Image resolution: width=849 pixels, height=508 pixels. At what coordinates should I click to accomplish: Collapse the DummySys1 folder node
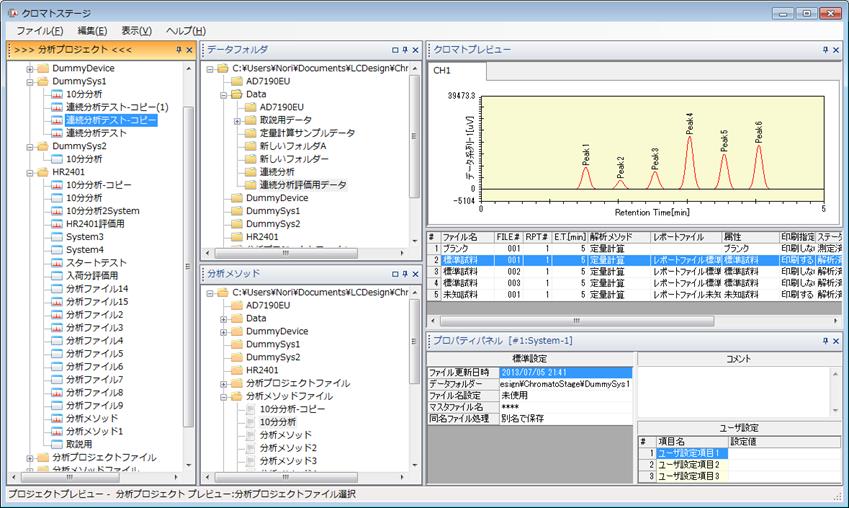[x=30, y=81]
